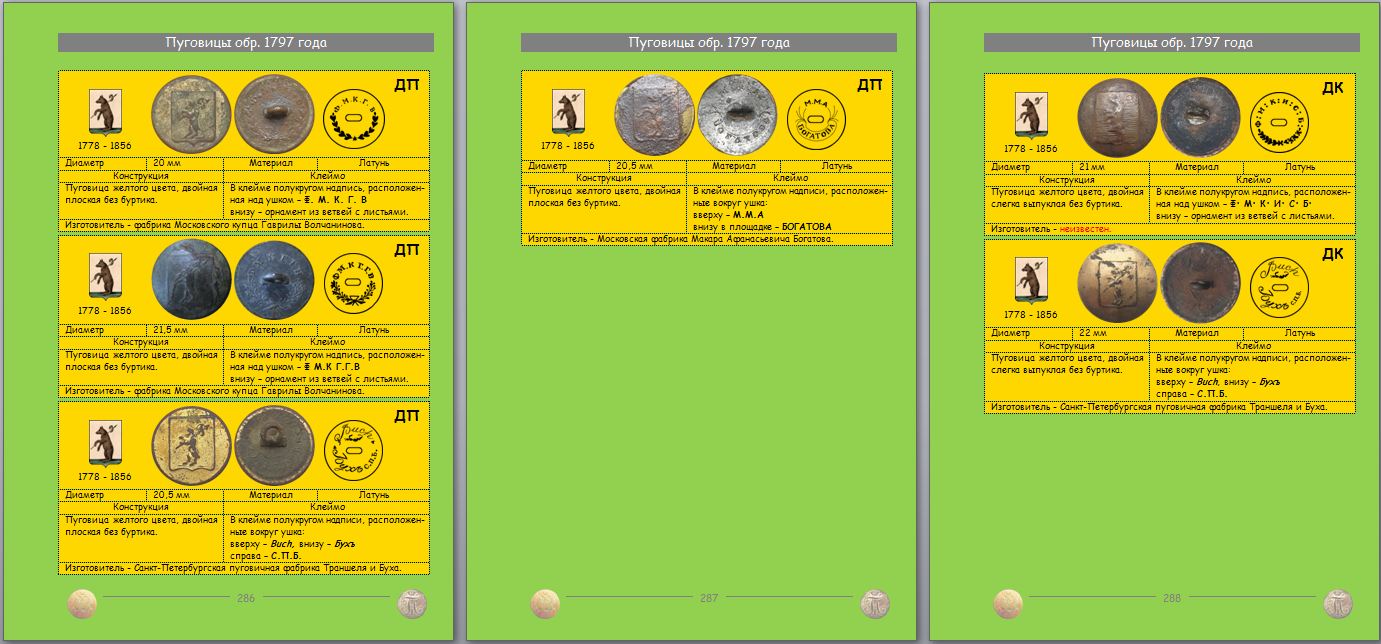Click the page 288 title header bar
1381x644 pixels.
point(1171,42)
